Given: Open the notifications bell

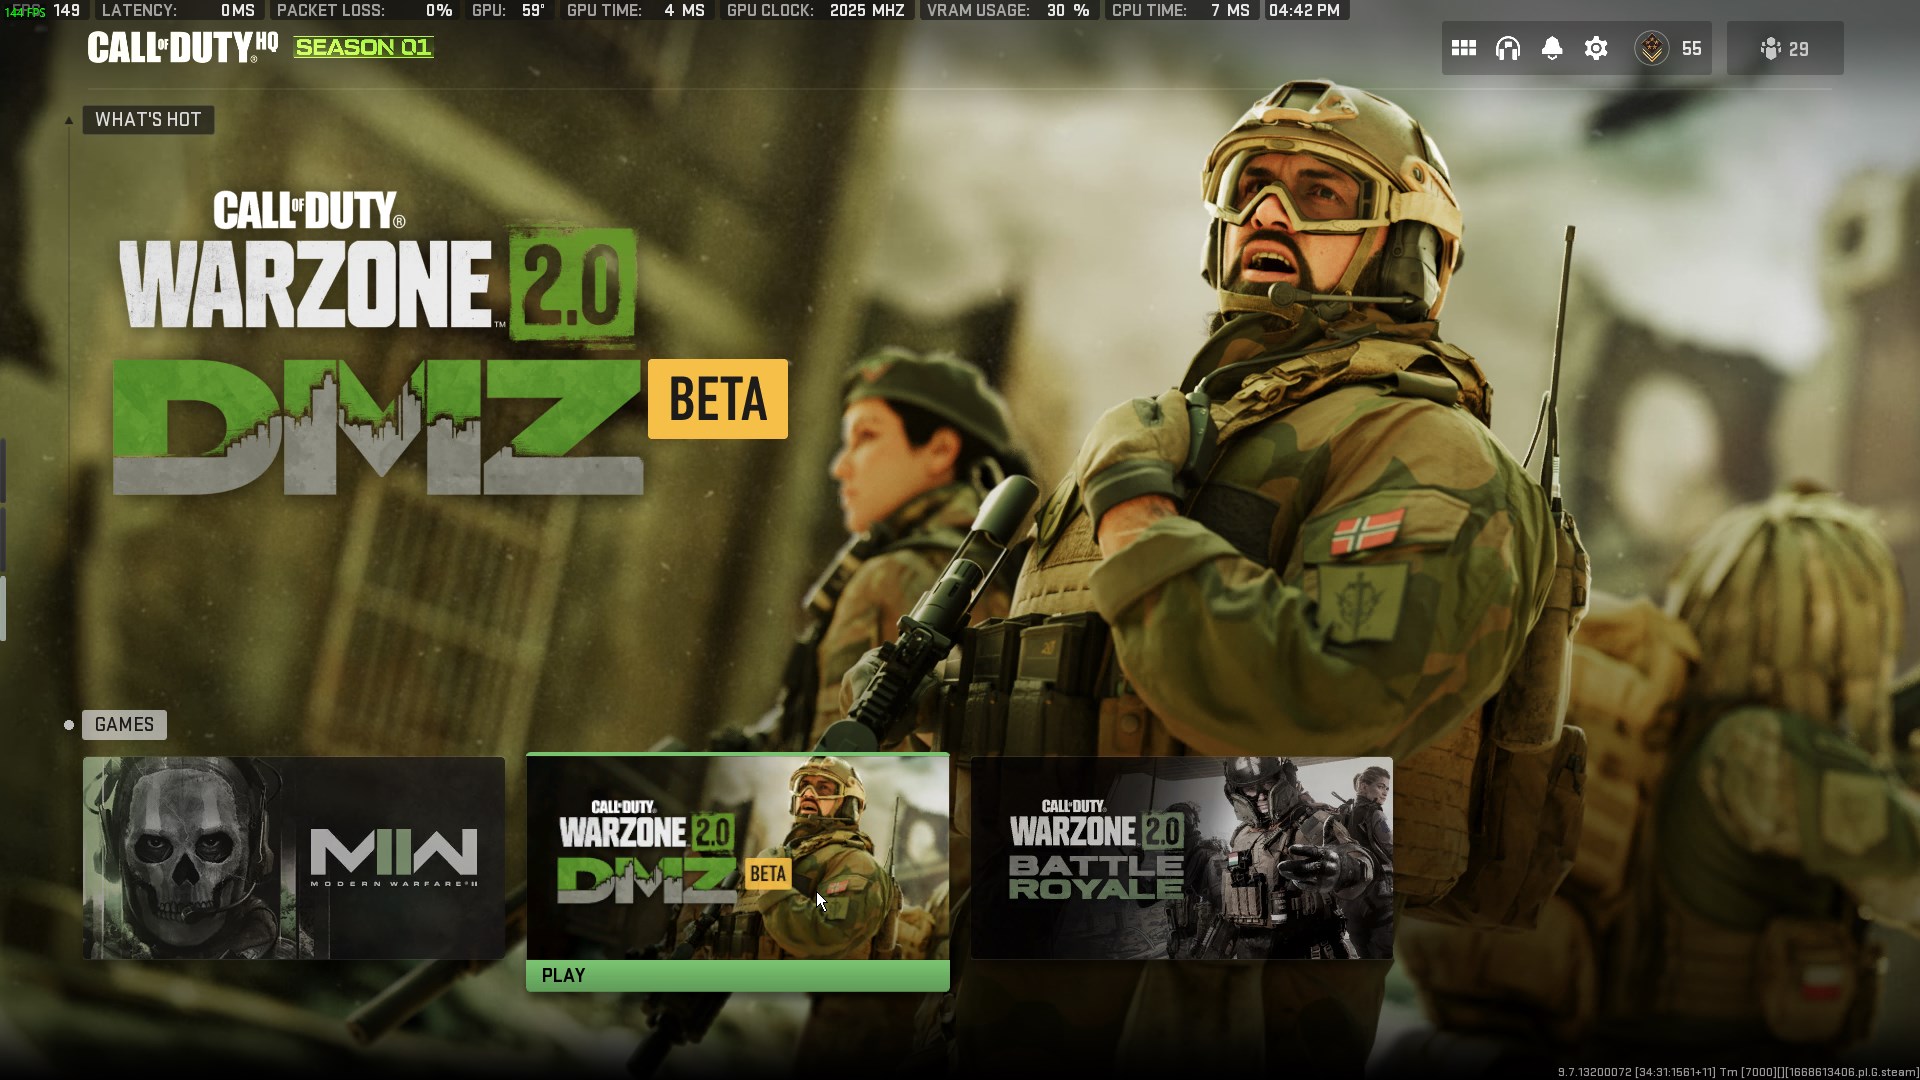Looking at the screenshot, I should pyautogui.click(x=1552, y=48).
